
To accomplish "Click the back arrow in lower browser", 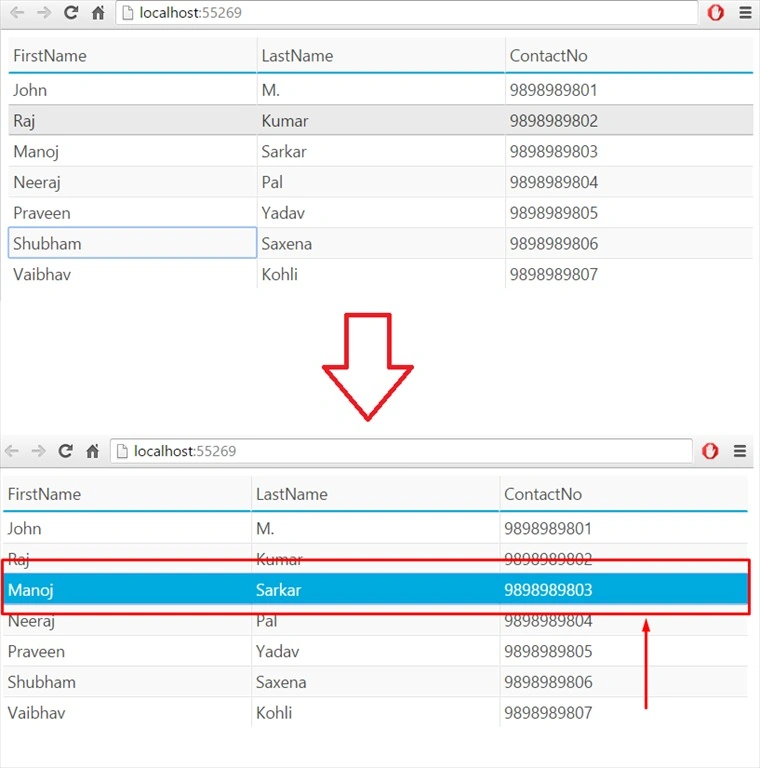I will click(x=12, y=451).
